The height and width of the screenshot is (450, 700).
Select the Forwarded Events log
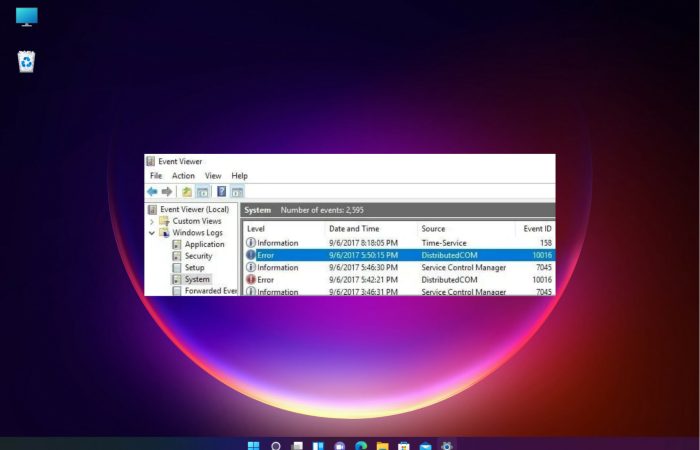(x=211, y=291)
